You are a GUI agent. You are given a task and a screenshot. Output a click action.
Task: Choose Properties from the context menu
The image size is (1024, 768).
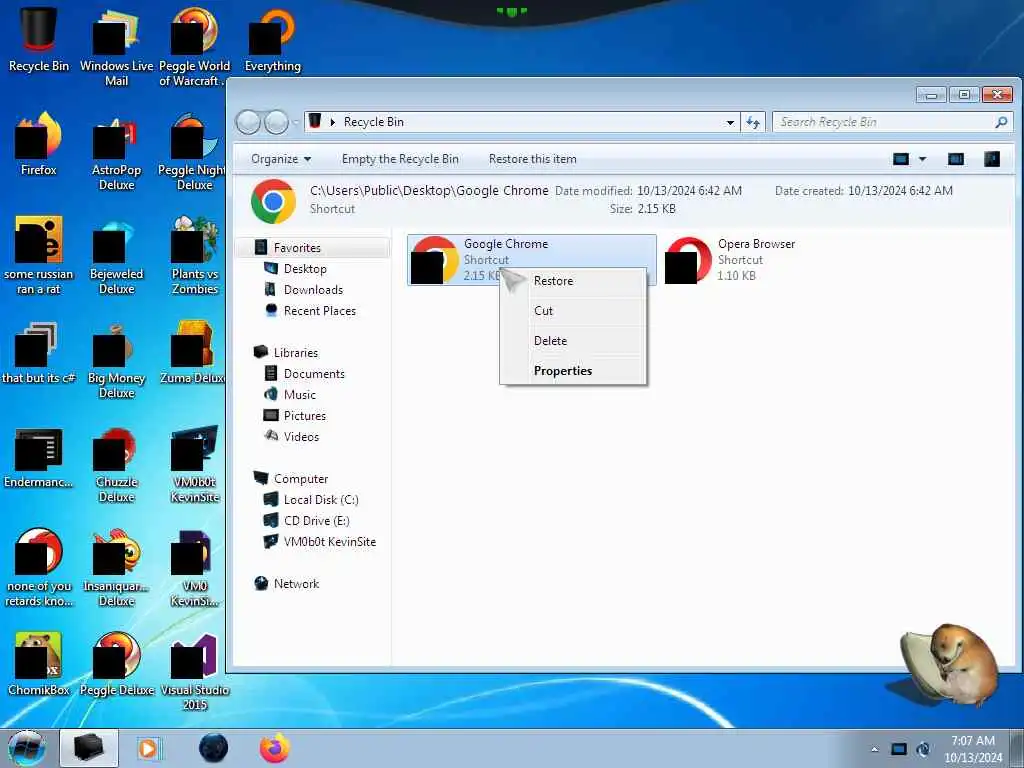click(x=573, y=371)
